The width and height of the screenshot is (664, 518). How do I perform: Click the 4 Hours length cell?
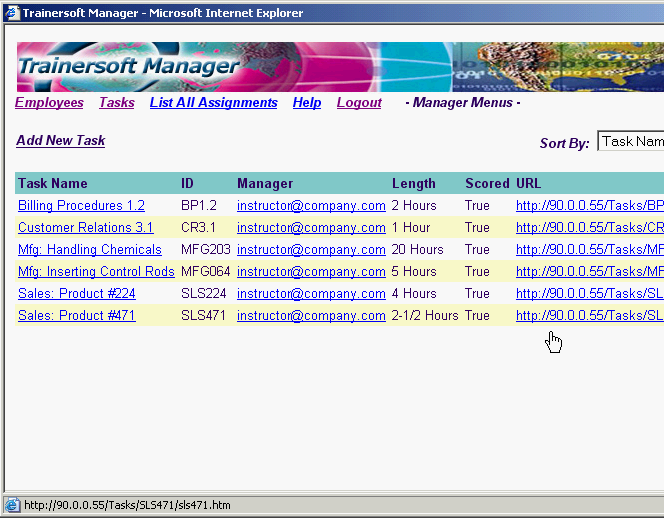tap(414, 294)
